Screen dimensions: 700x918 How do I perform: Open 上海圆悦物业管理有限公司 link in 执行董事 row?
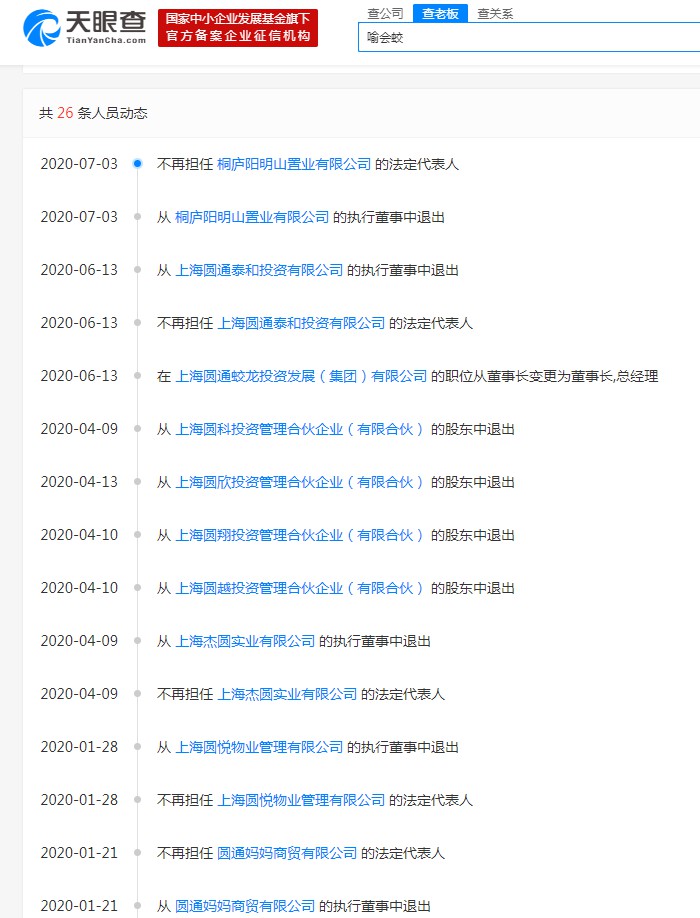259,748
